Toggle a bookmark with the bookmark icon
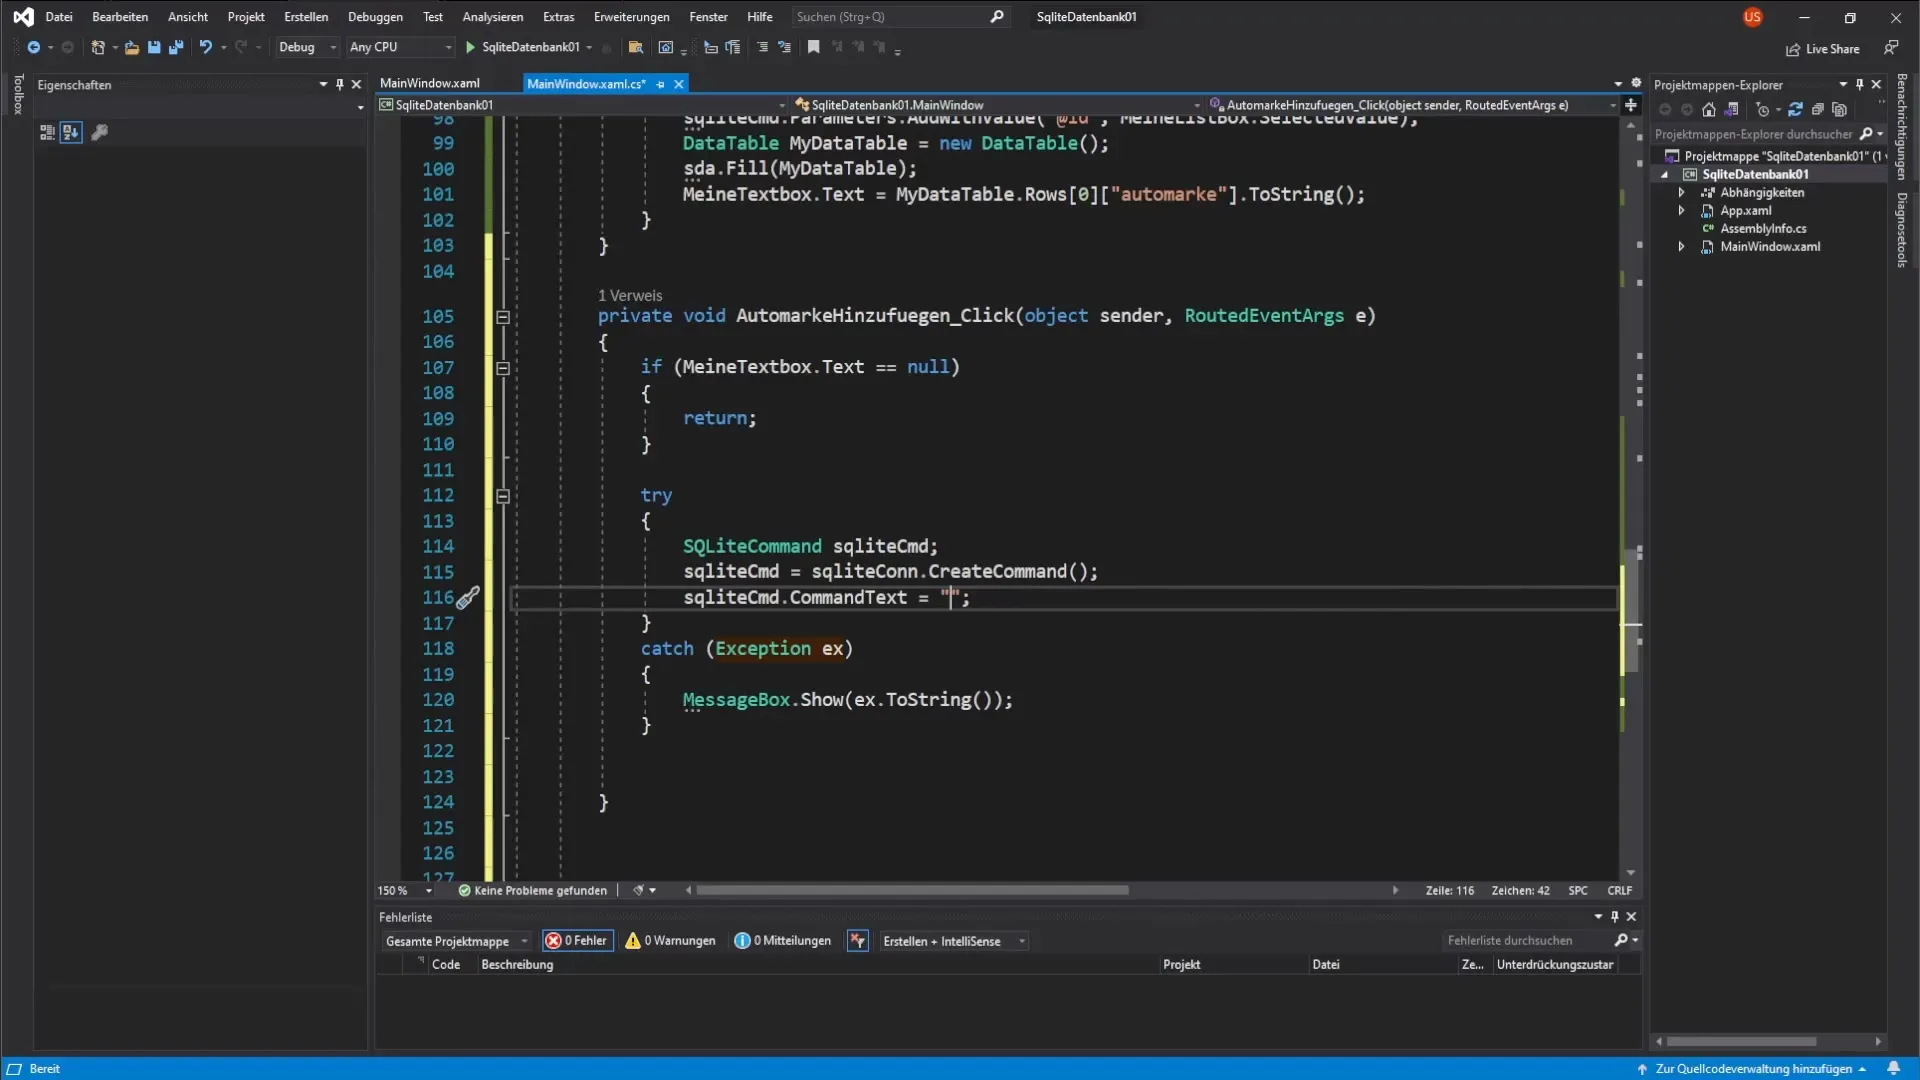Screen dimensions: 1920x1080 (813, 47)
